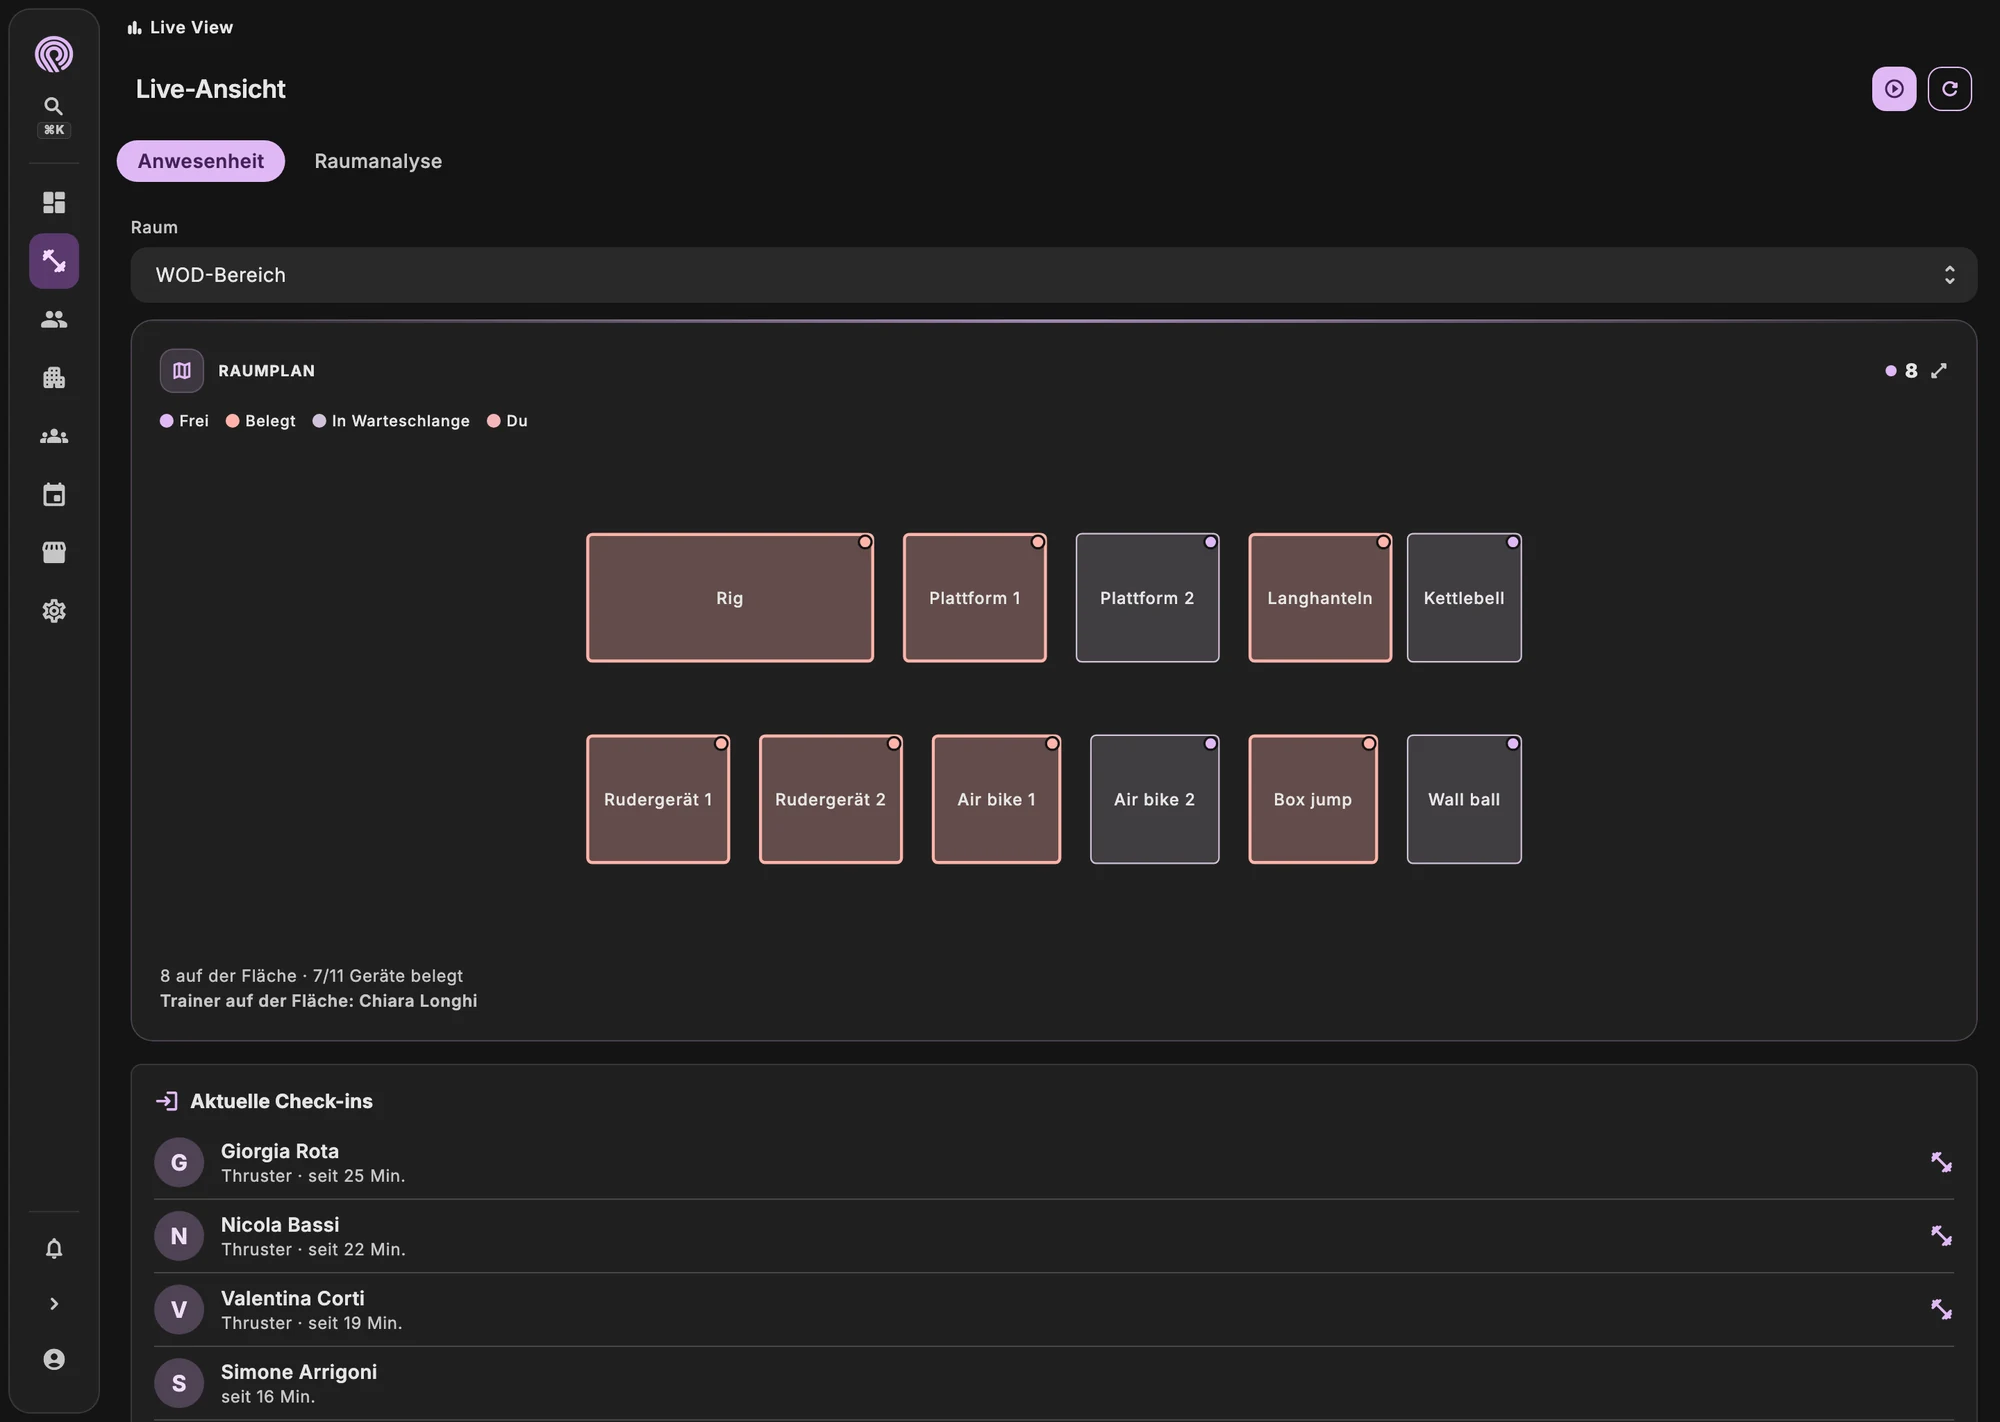Click Valentina Corti's dumbbell icon
Screen dimensions: 2000x1422
(x=1941, y=1309)
